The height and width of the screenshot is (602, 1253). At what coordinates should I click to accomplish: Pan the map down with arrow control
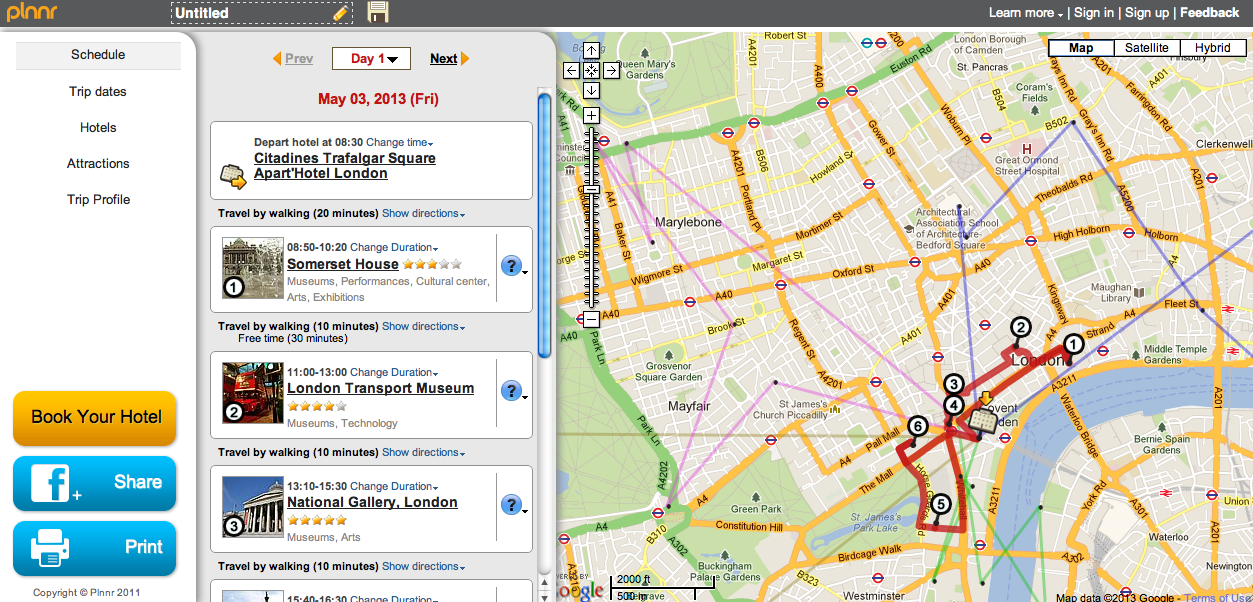tap(591, 90)
